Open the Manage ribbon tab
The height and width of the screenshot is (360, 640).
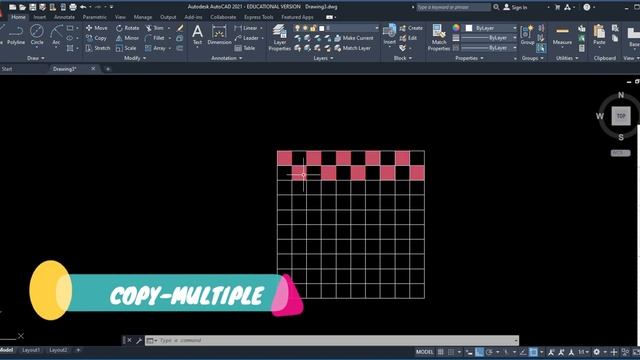pos(143,17)
